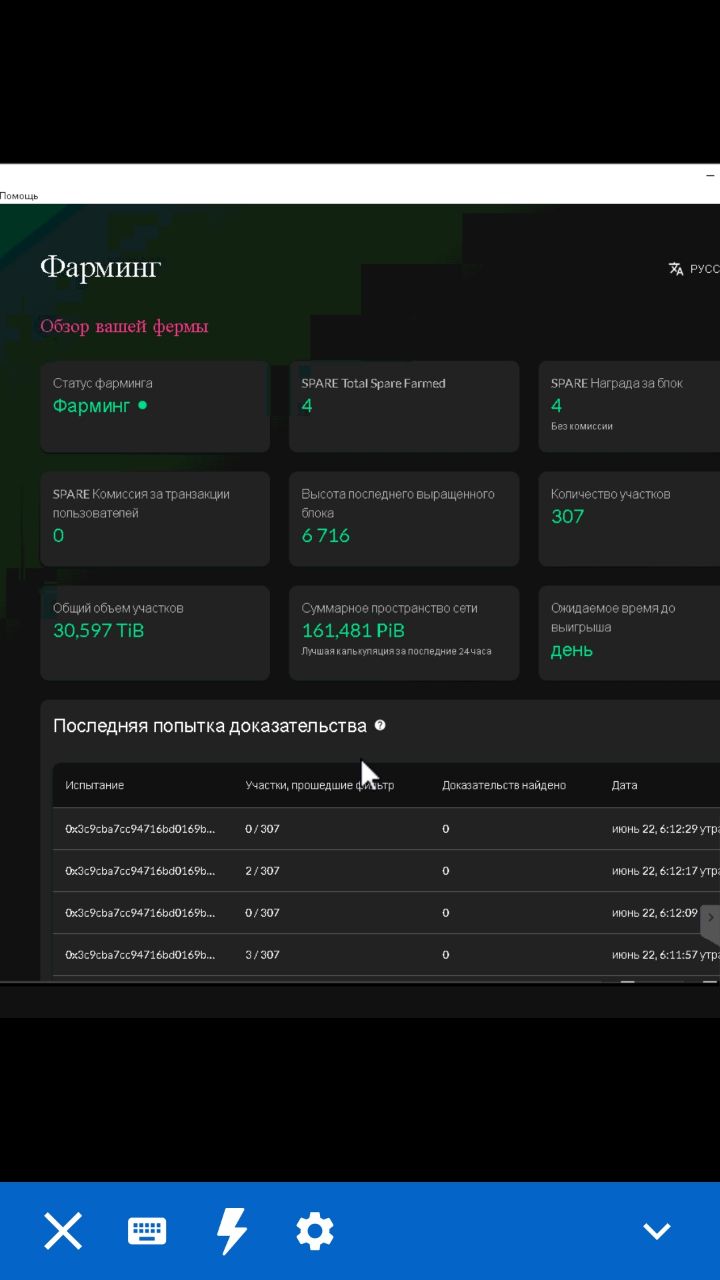720x1280 pixels.
Task: Disconnect session with the X icon
Action: point(63,1231)
